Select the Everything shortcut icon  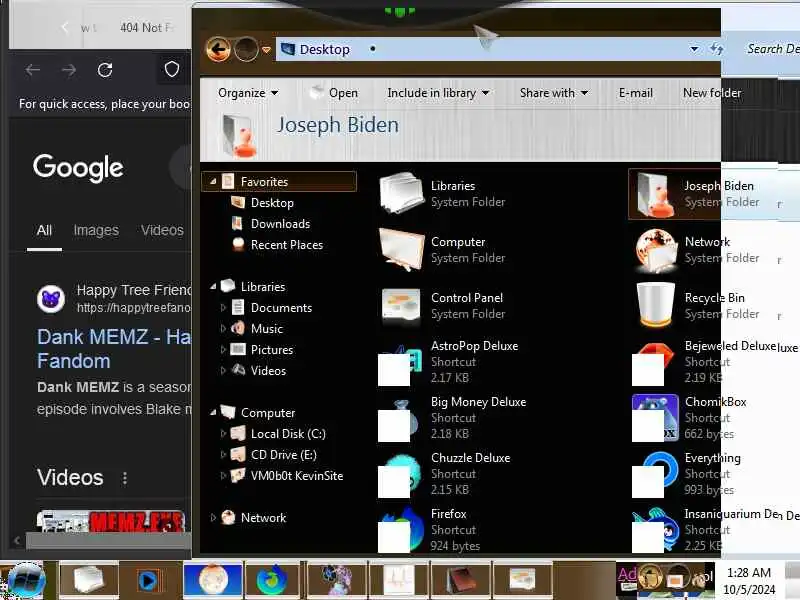click(655, 474)
